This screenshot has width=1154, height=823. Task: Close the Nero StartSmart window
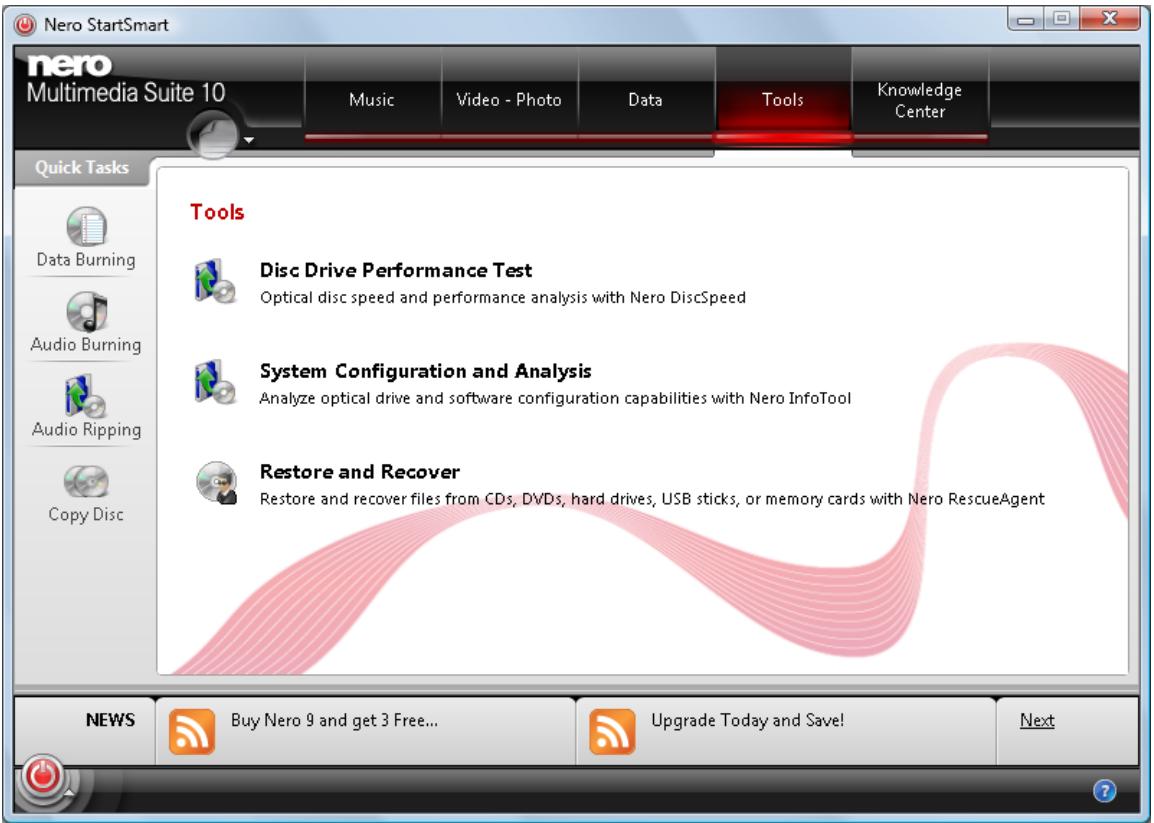pyautogui.click(x=1110, y=19)
